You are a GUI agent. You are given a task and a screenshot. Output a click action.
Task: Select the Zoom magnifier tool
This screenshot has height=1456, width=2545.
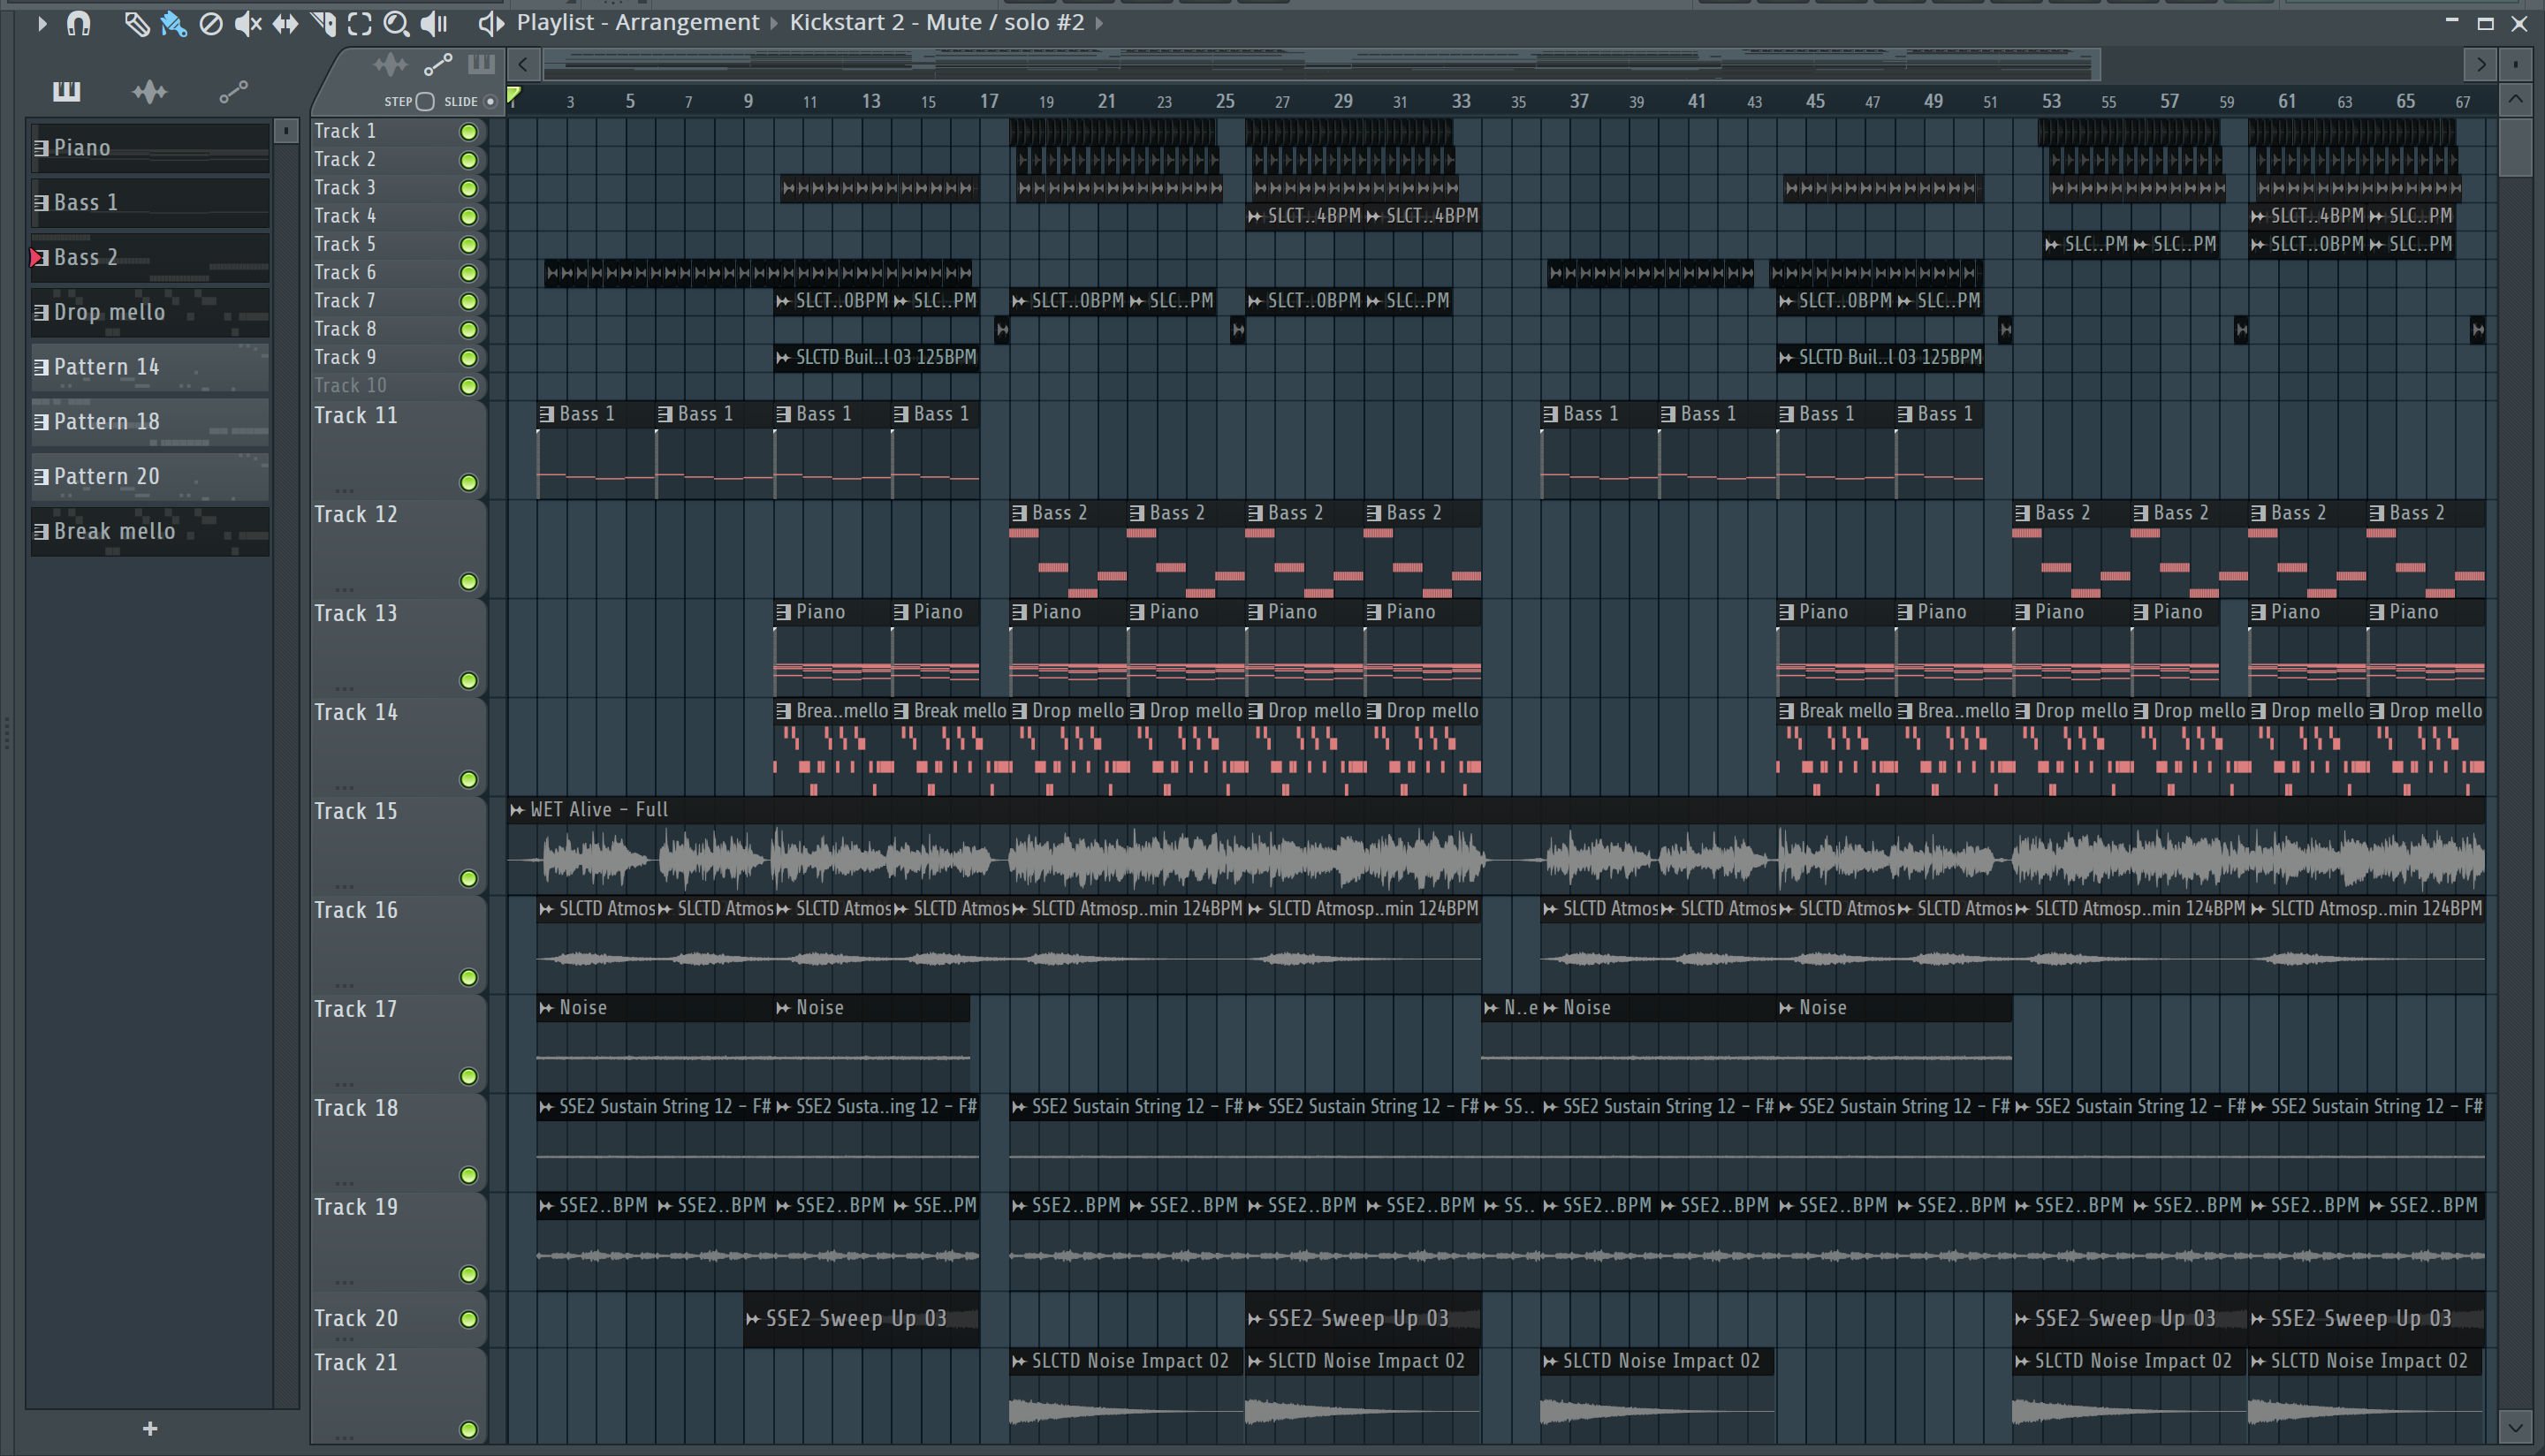point(396,23)
